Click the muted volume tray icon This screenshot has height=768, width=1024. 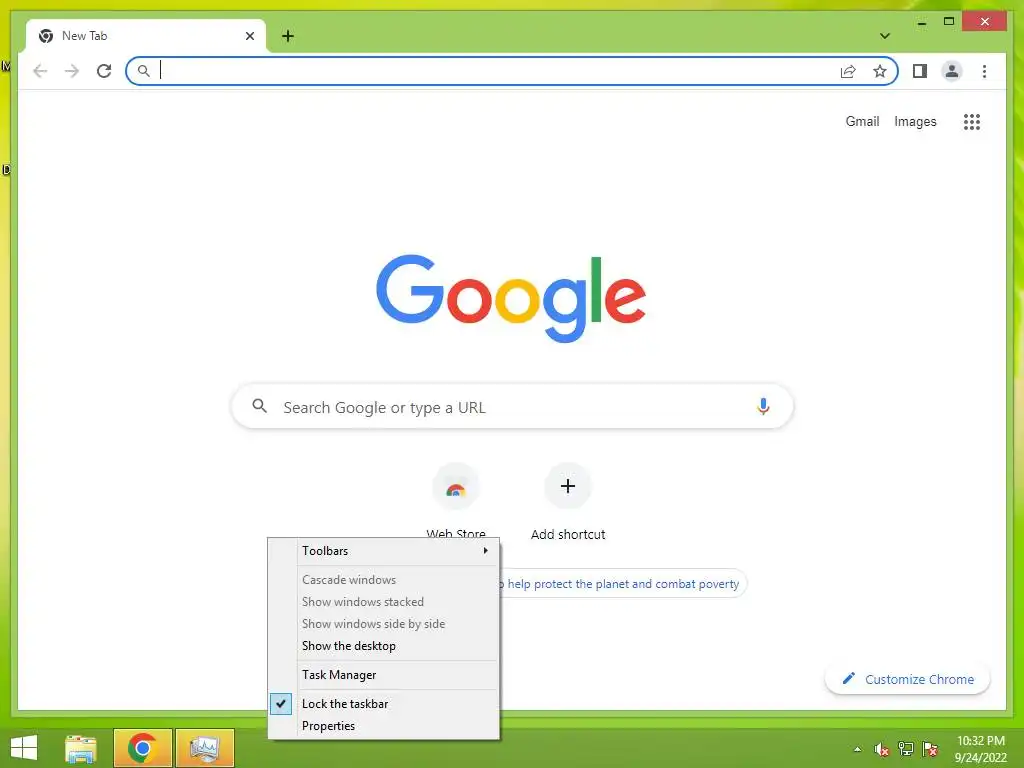(x=882, y=749)
